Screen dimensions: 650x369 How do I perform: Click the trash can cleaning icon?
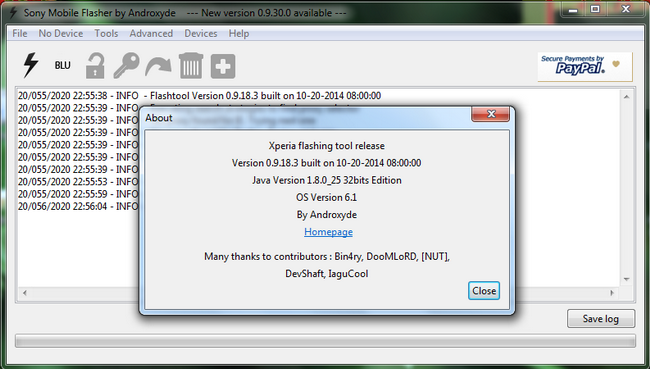coord(191,66)
